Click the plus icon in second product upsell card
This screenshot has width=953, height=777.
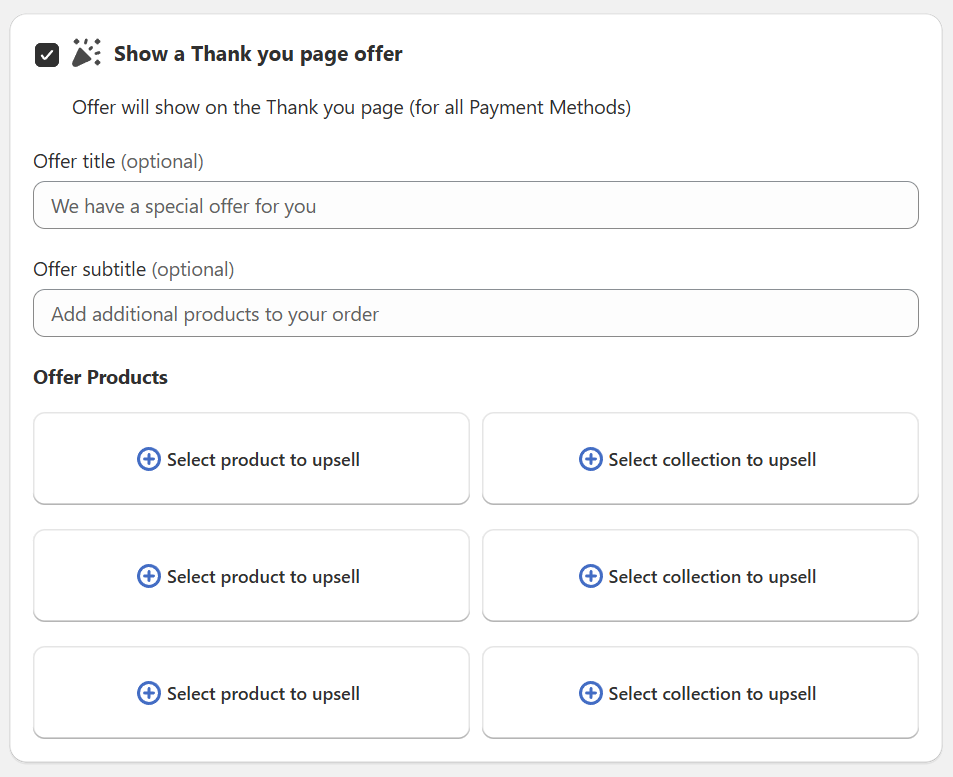pos(148,576)
